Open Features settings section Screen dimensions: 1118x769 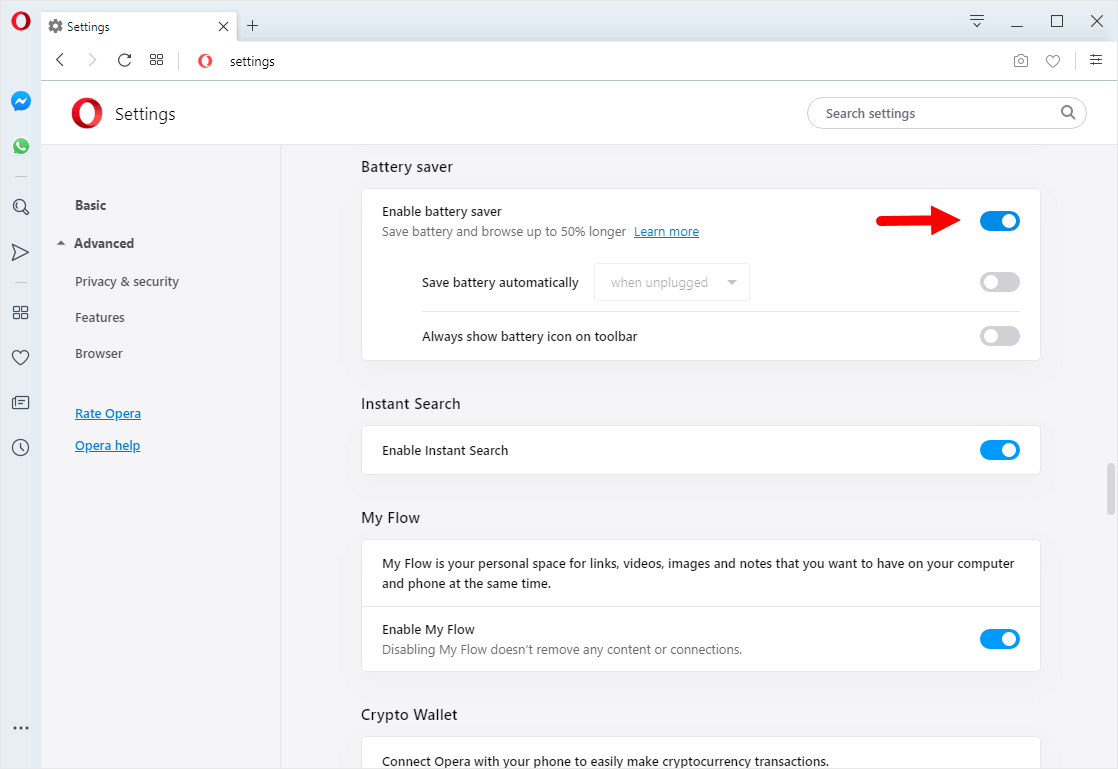[100, 318]
